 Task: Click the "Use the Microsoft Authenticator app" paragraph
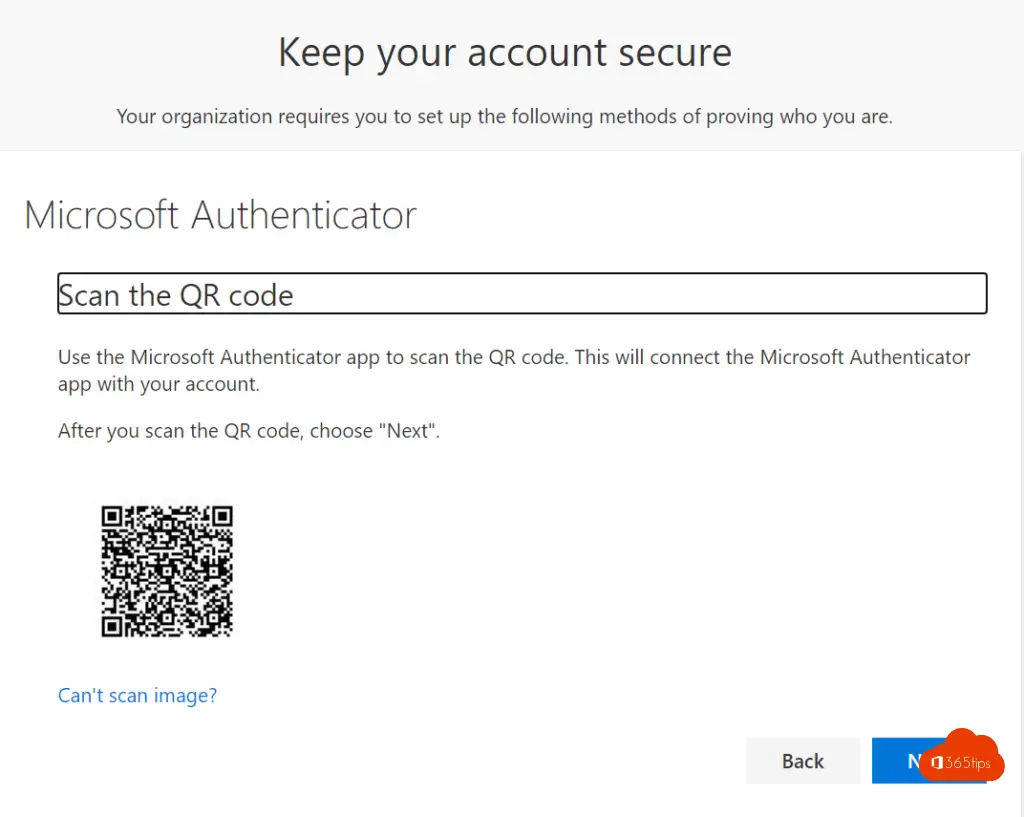click(514, 370)
